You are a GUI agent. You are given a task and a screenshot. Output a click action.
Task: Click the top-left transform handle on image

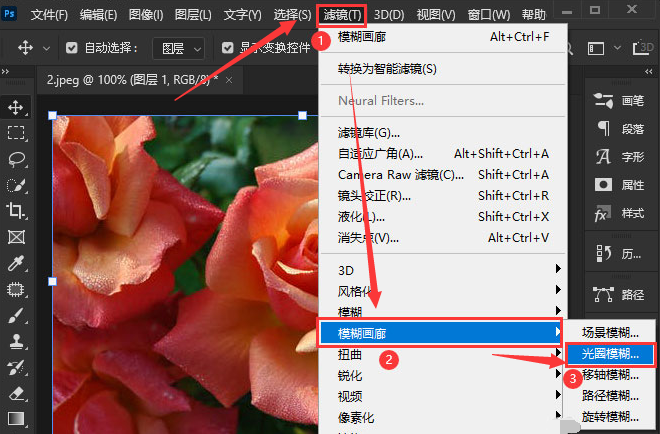point(53,115)
